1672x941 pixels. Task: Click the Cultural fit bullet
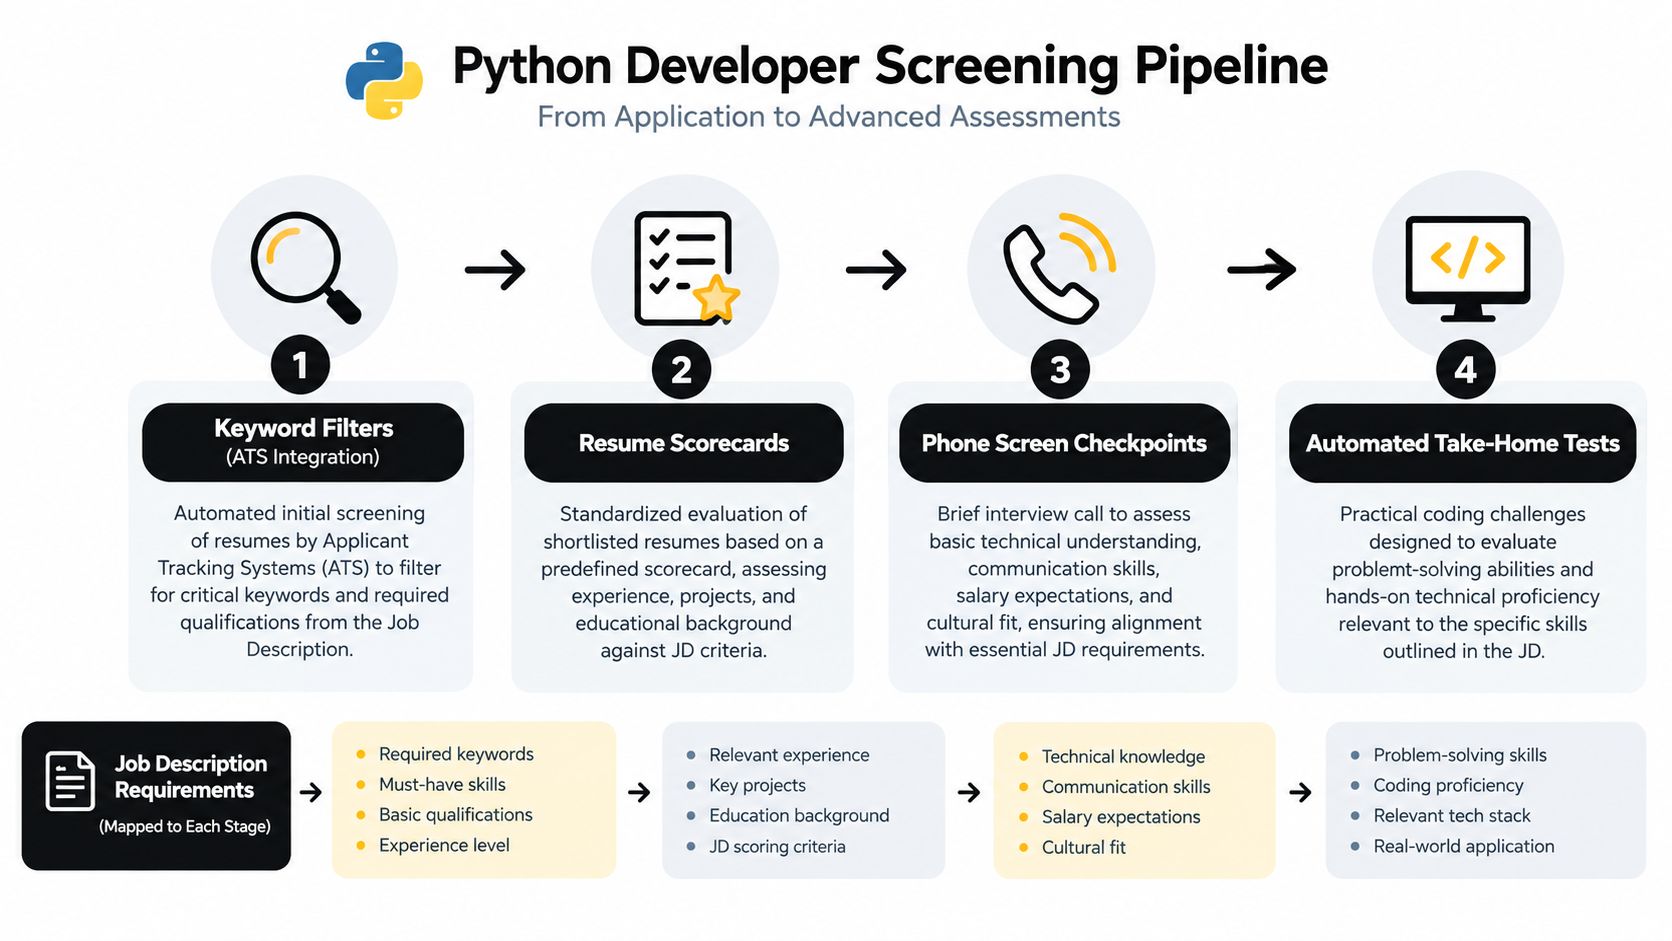point(1072,847)
